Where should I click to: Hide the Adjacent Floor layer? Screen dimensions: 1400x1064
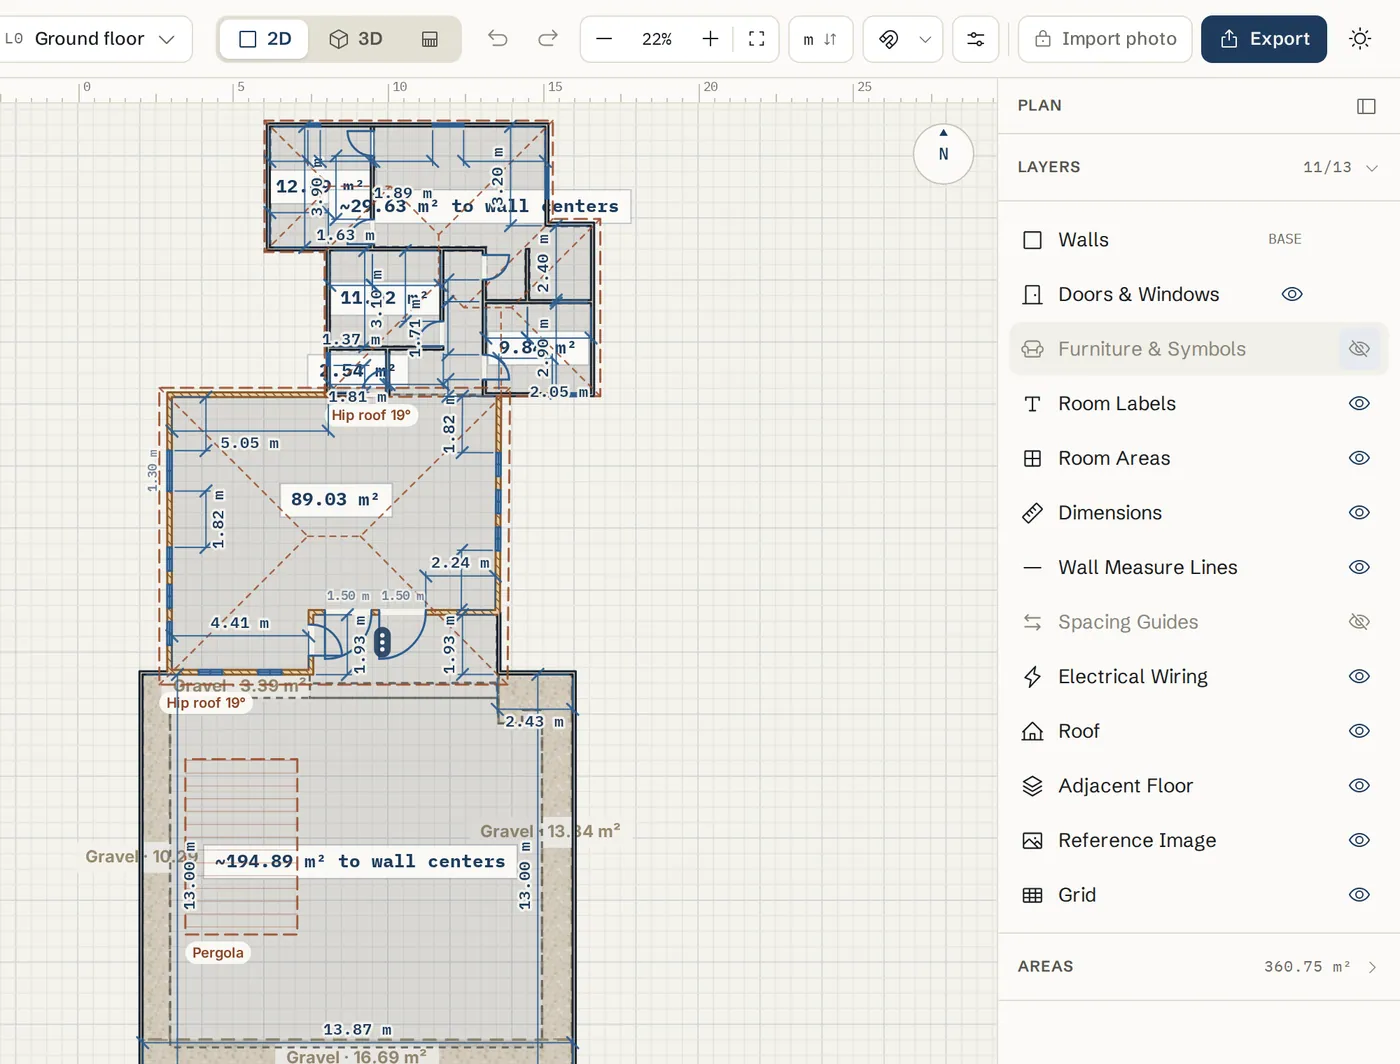point(1359,786)
